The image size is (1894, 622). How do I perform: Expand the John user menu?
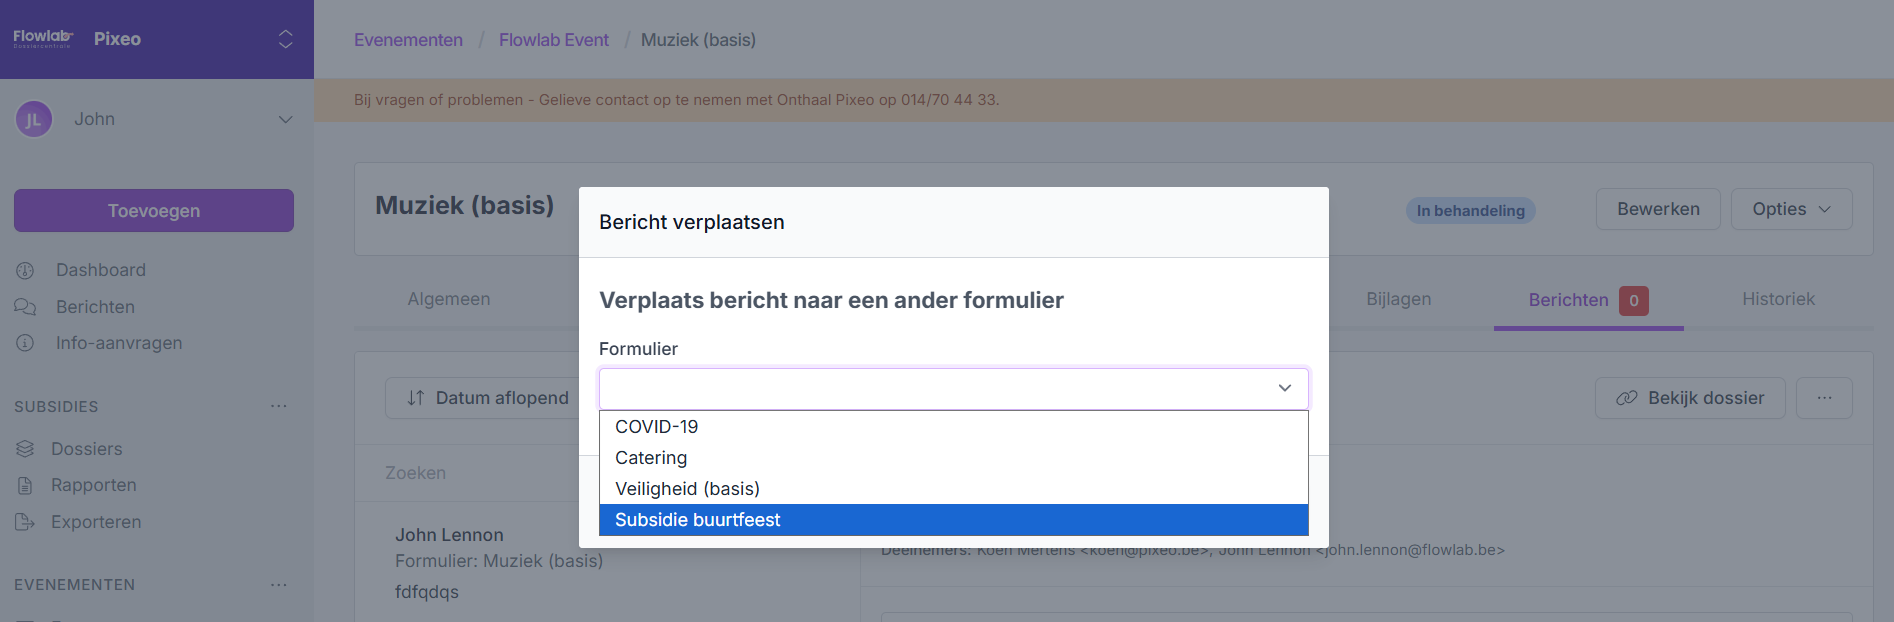[x=285, y=120]
